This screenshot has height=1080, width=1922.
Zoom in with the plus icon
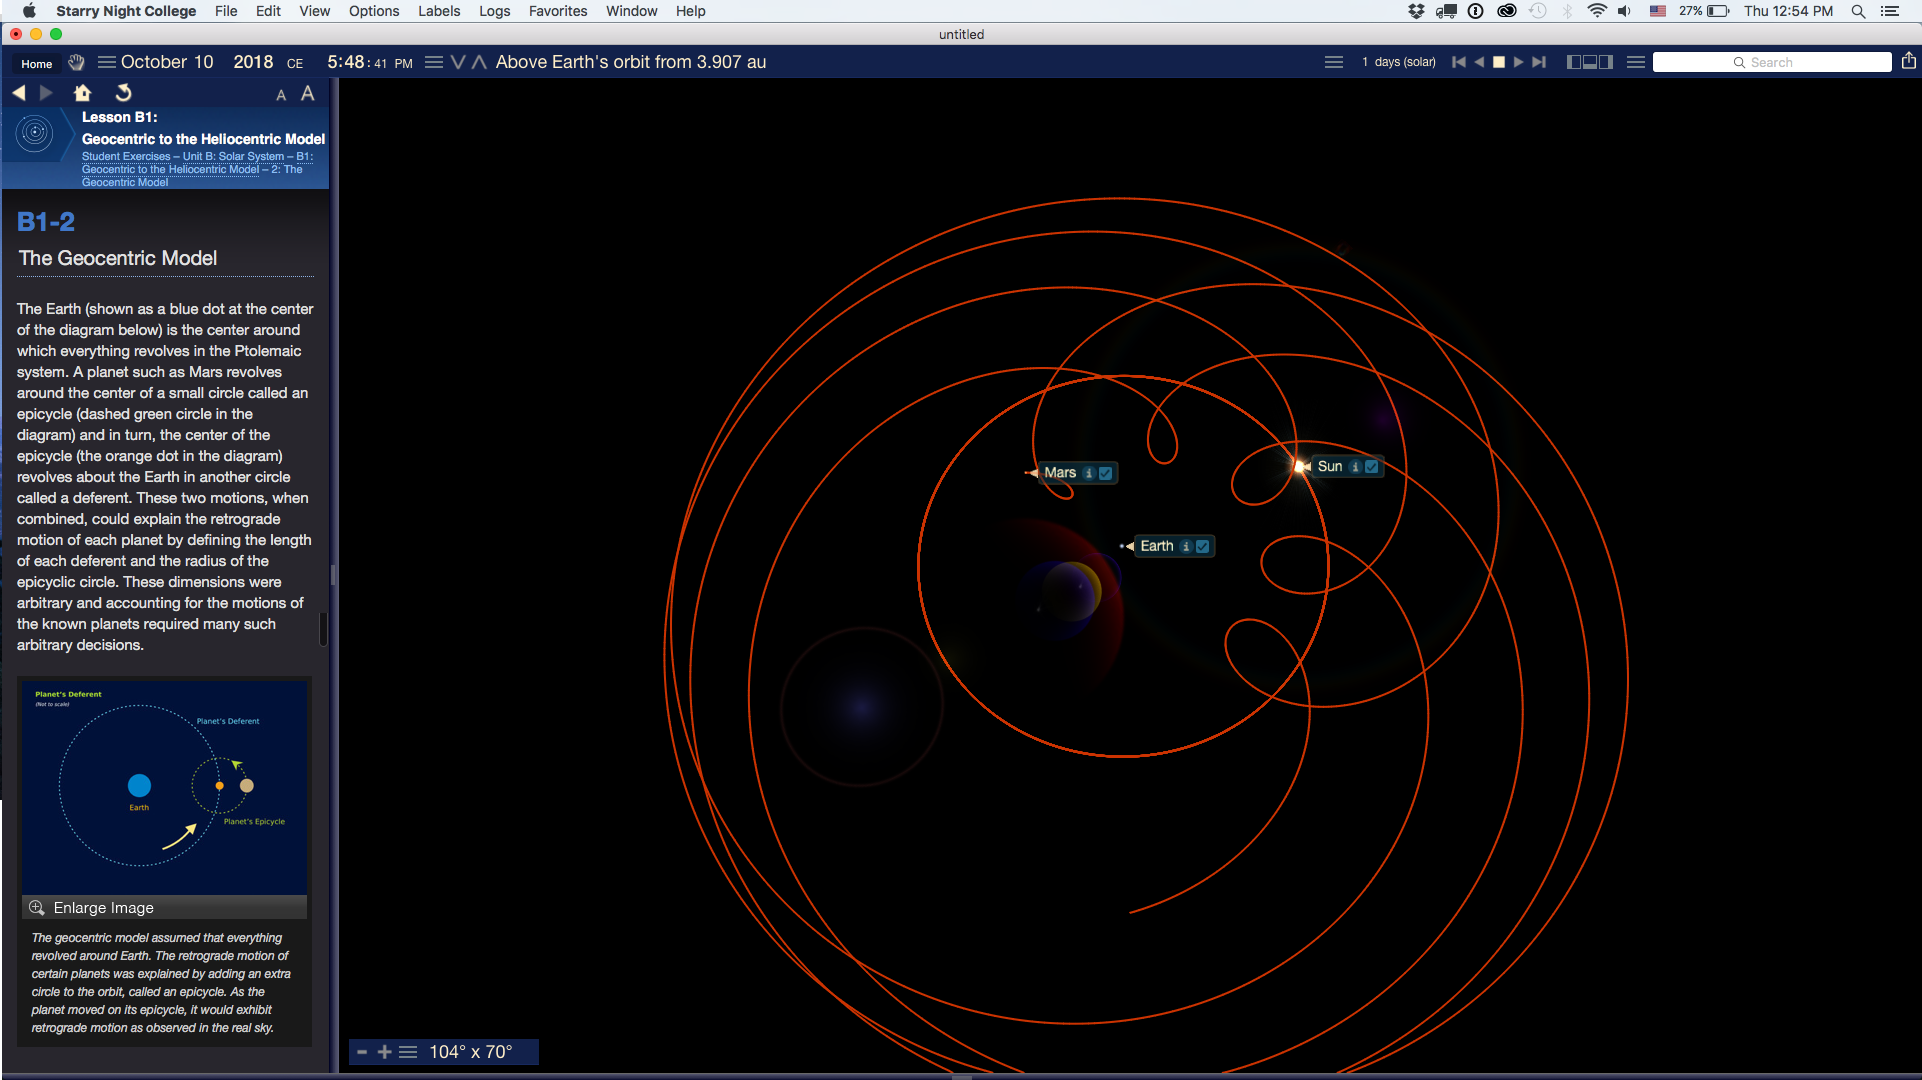pos(384,1052)
